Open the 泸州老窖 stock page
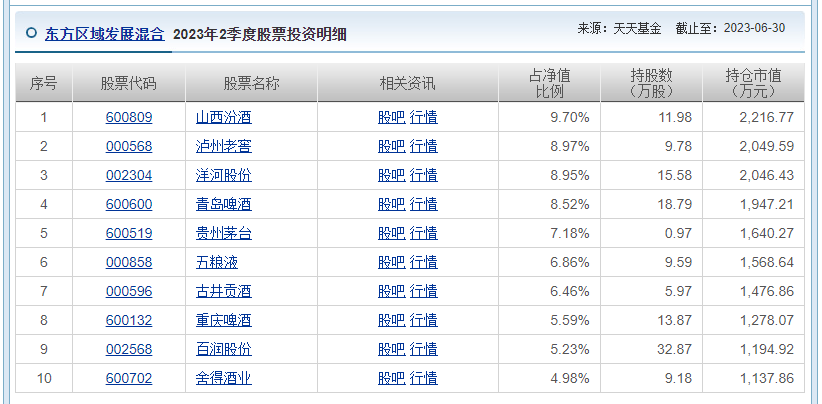This screenshot has height=404, width=822. tap(224, 146)
